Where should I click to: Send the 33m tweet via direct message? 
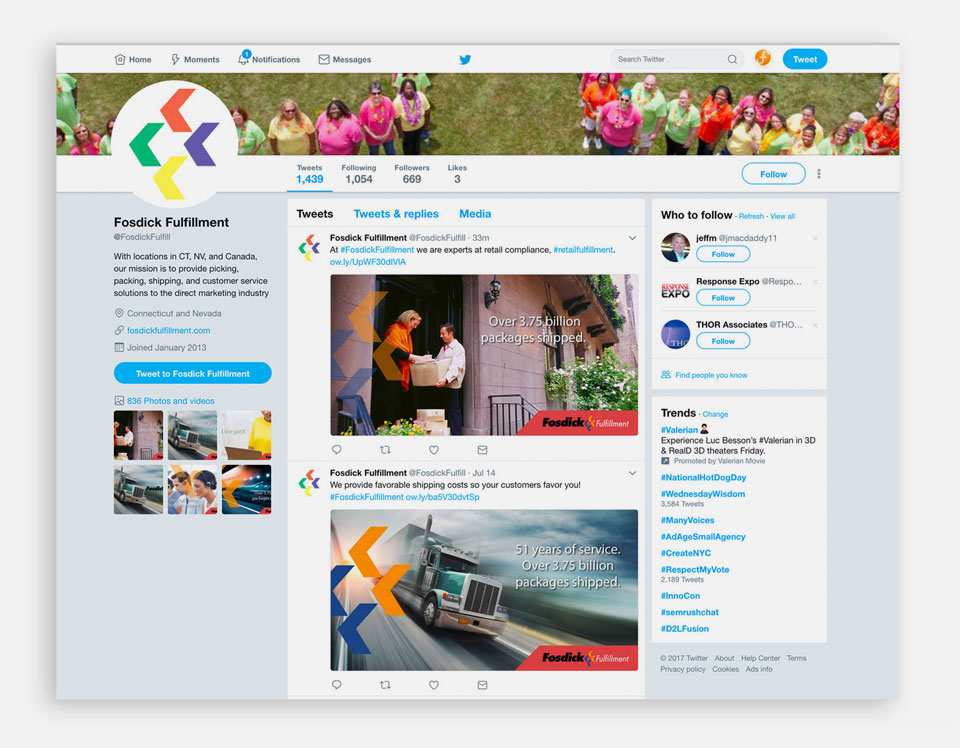[x=482, y=449]
